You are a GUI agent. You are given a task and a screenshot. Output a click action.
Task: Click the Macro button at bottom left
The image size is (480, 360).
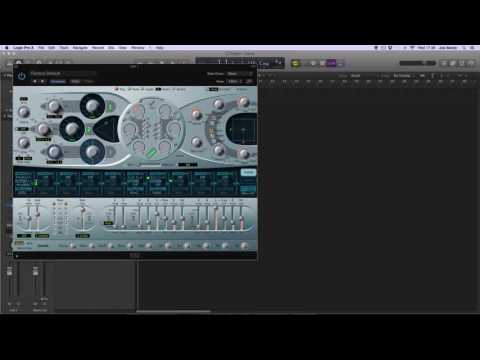click(x=19, y=243)
